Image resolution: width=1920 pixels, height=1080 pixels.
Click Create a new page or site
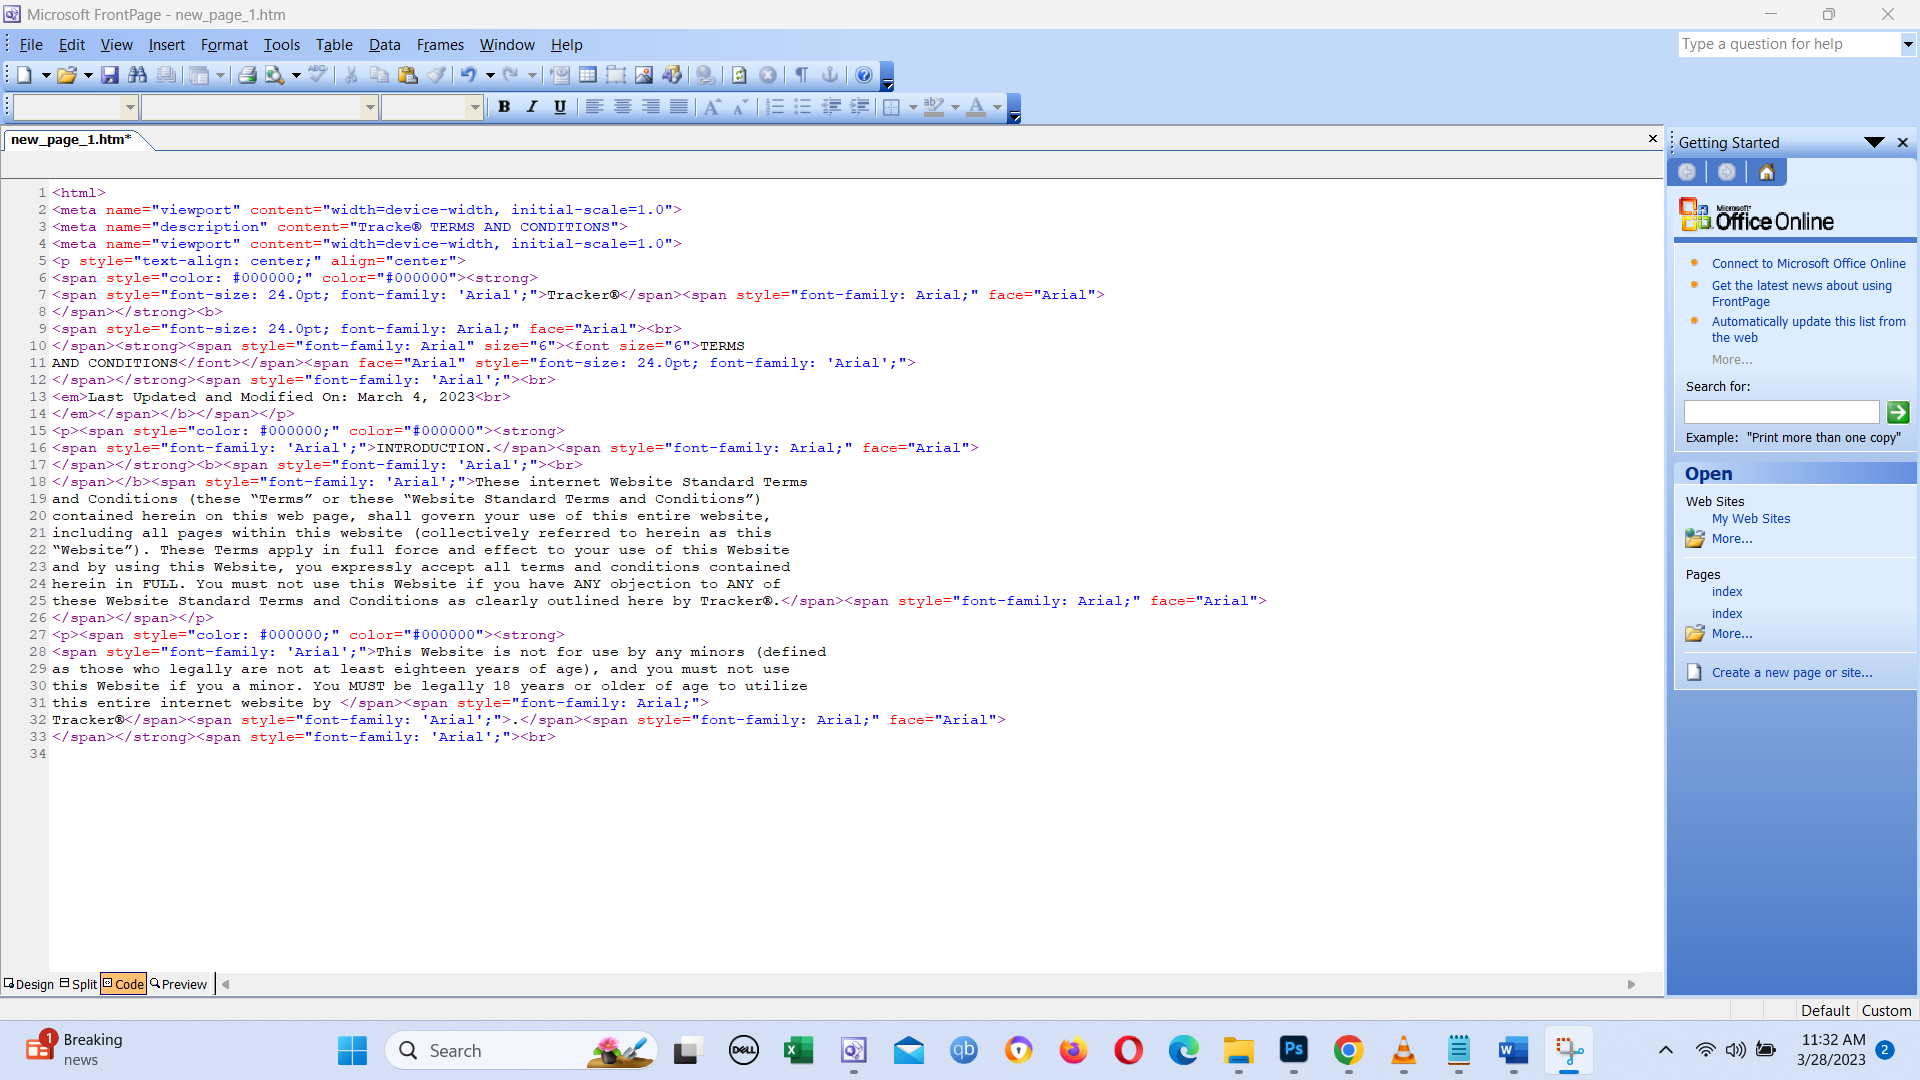click(1792, 672)
